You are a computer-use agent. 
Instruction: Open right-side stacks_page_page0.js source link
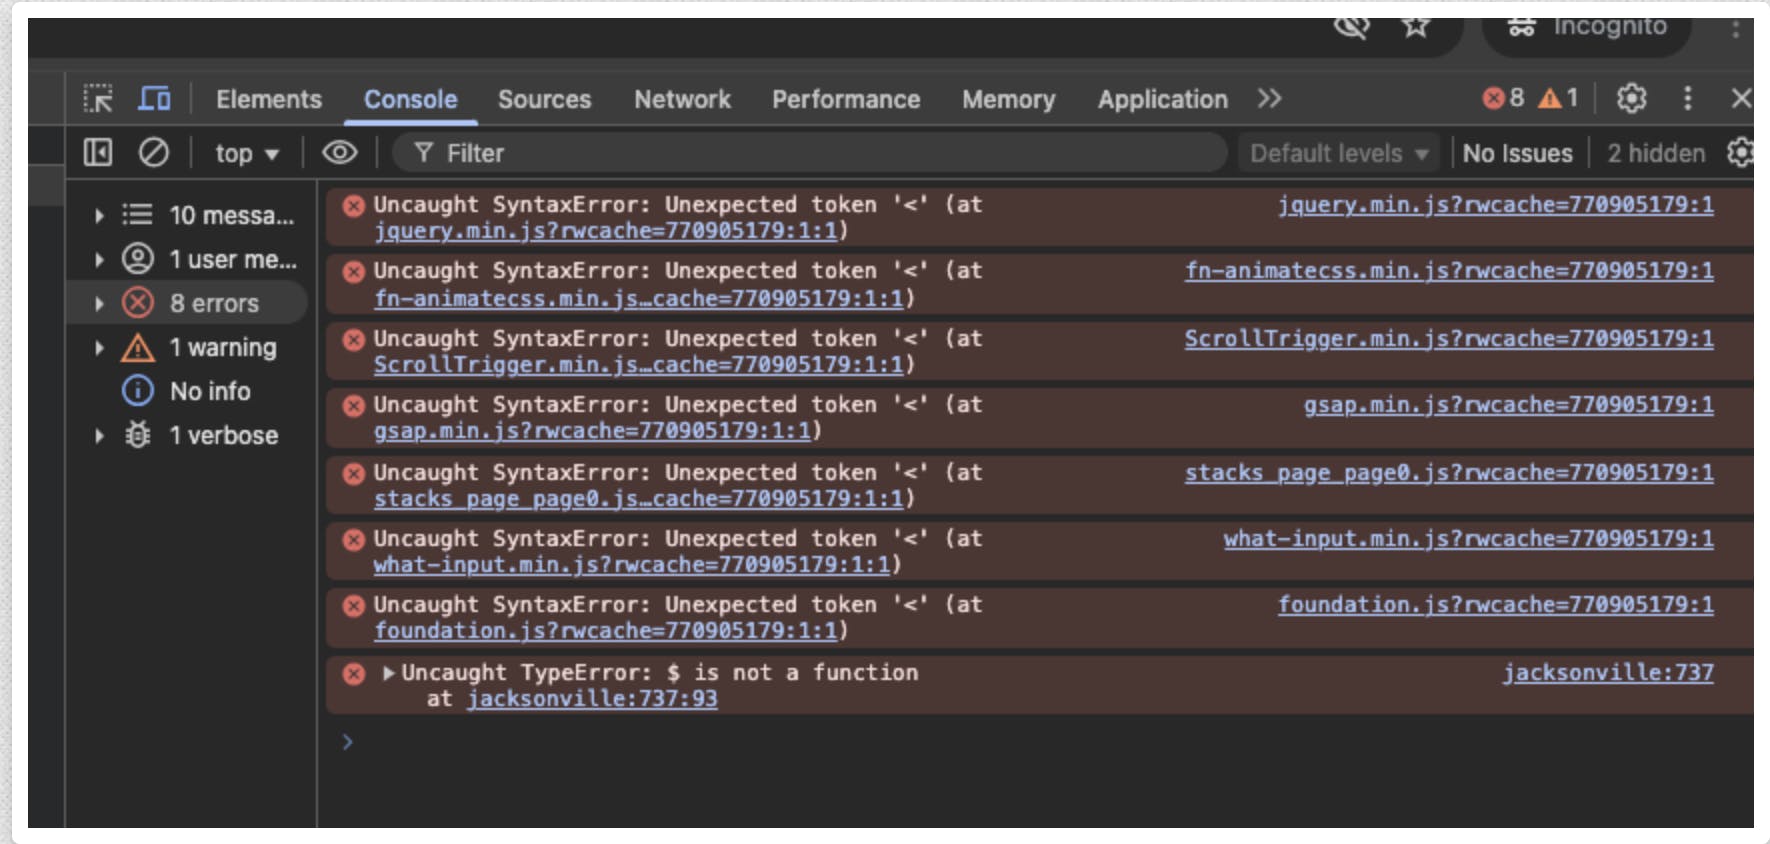point(1449,473)
